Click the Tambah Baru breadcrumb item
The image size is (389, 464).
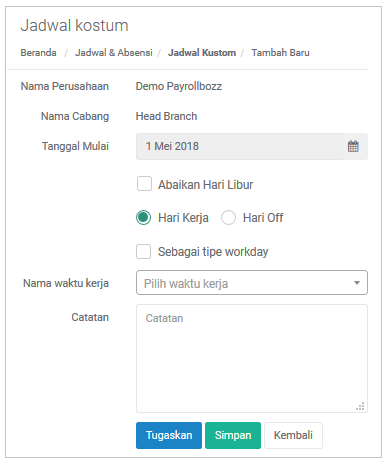pyautogui.click(x=280, y=53)
